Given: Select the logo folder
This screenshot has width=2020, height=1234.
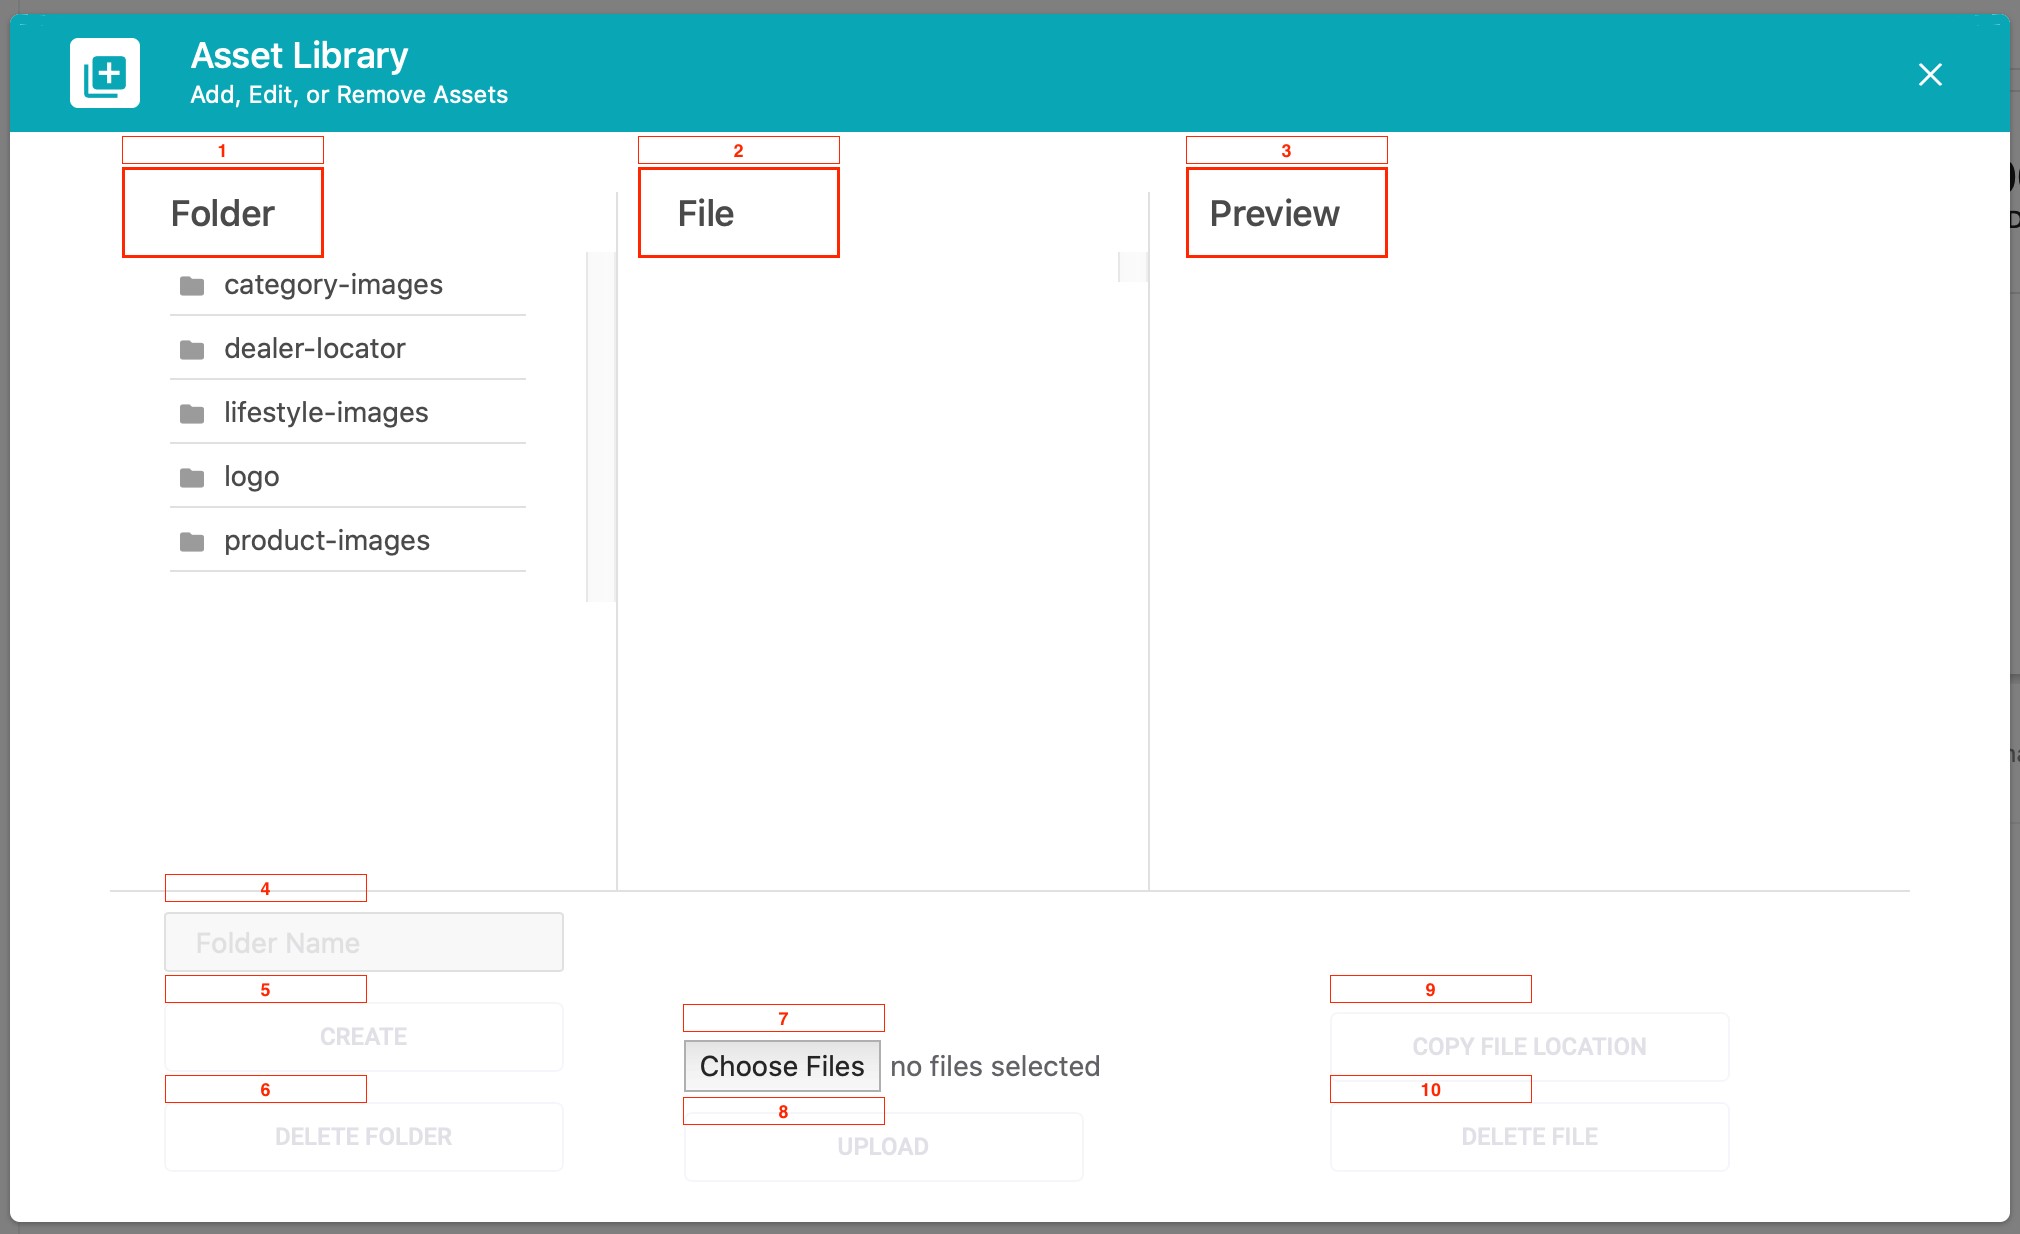Looking at the screenshot, I should pyautogui.click(x=348, y=477).
